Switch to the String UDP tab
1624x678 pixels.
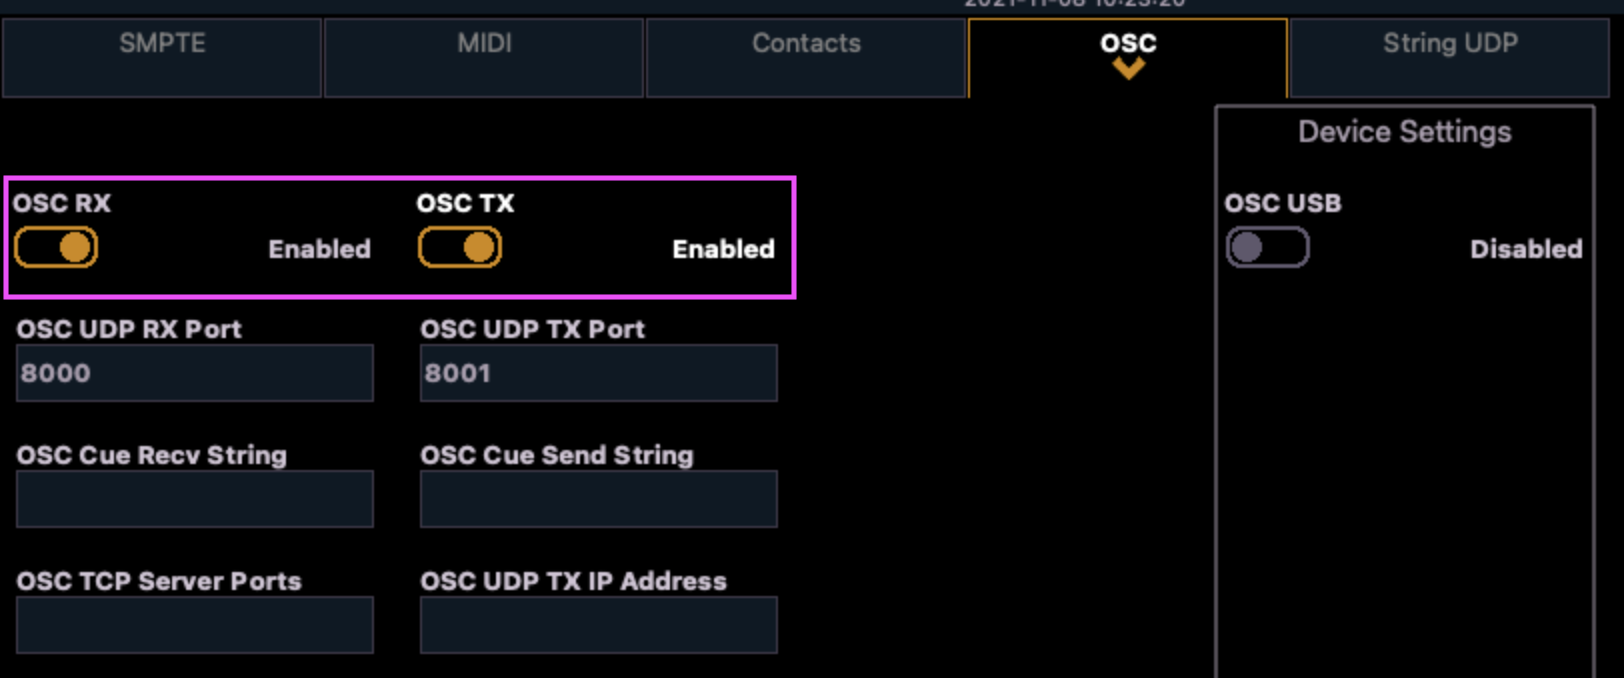[x=1451, y=43]
